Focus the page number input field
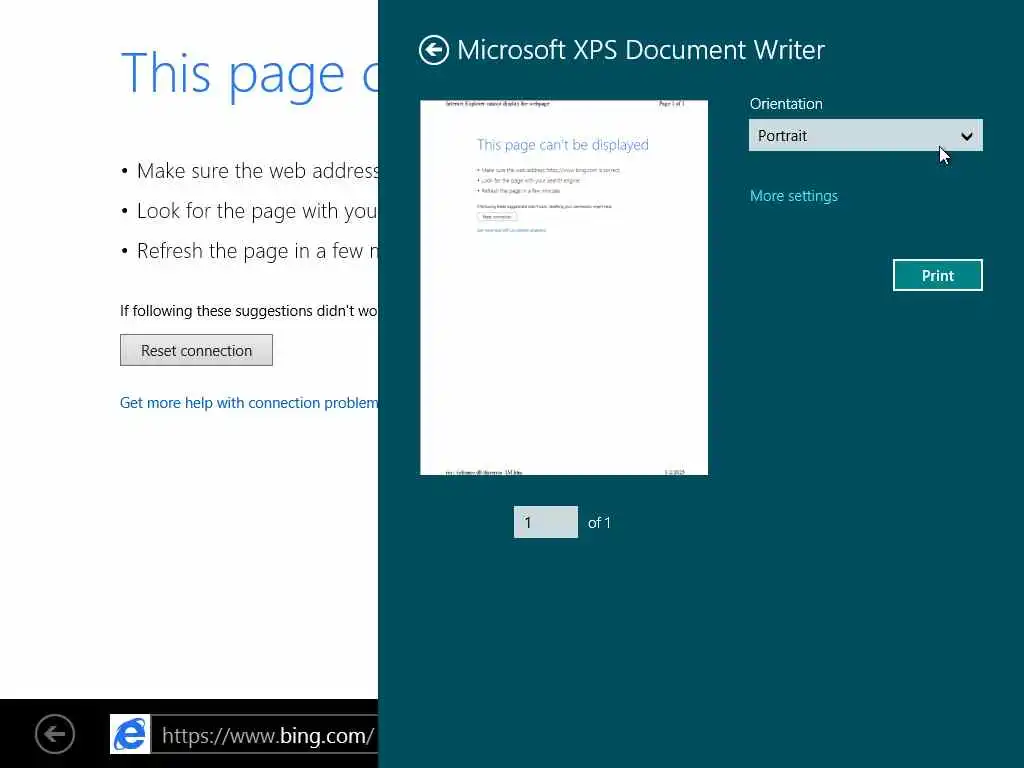The image size is (1024, 768). [x=545, y=522]
